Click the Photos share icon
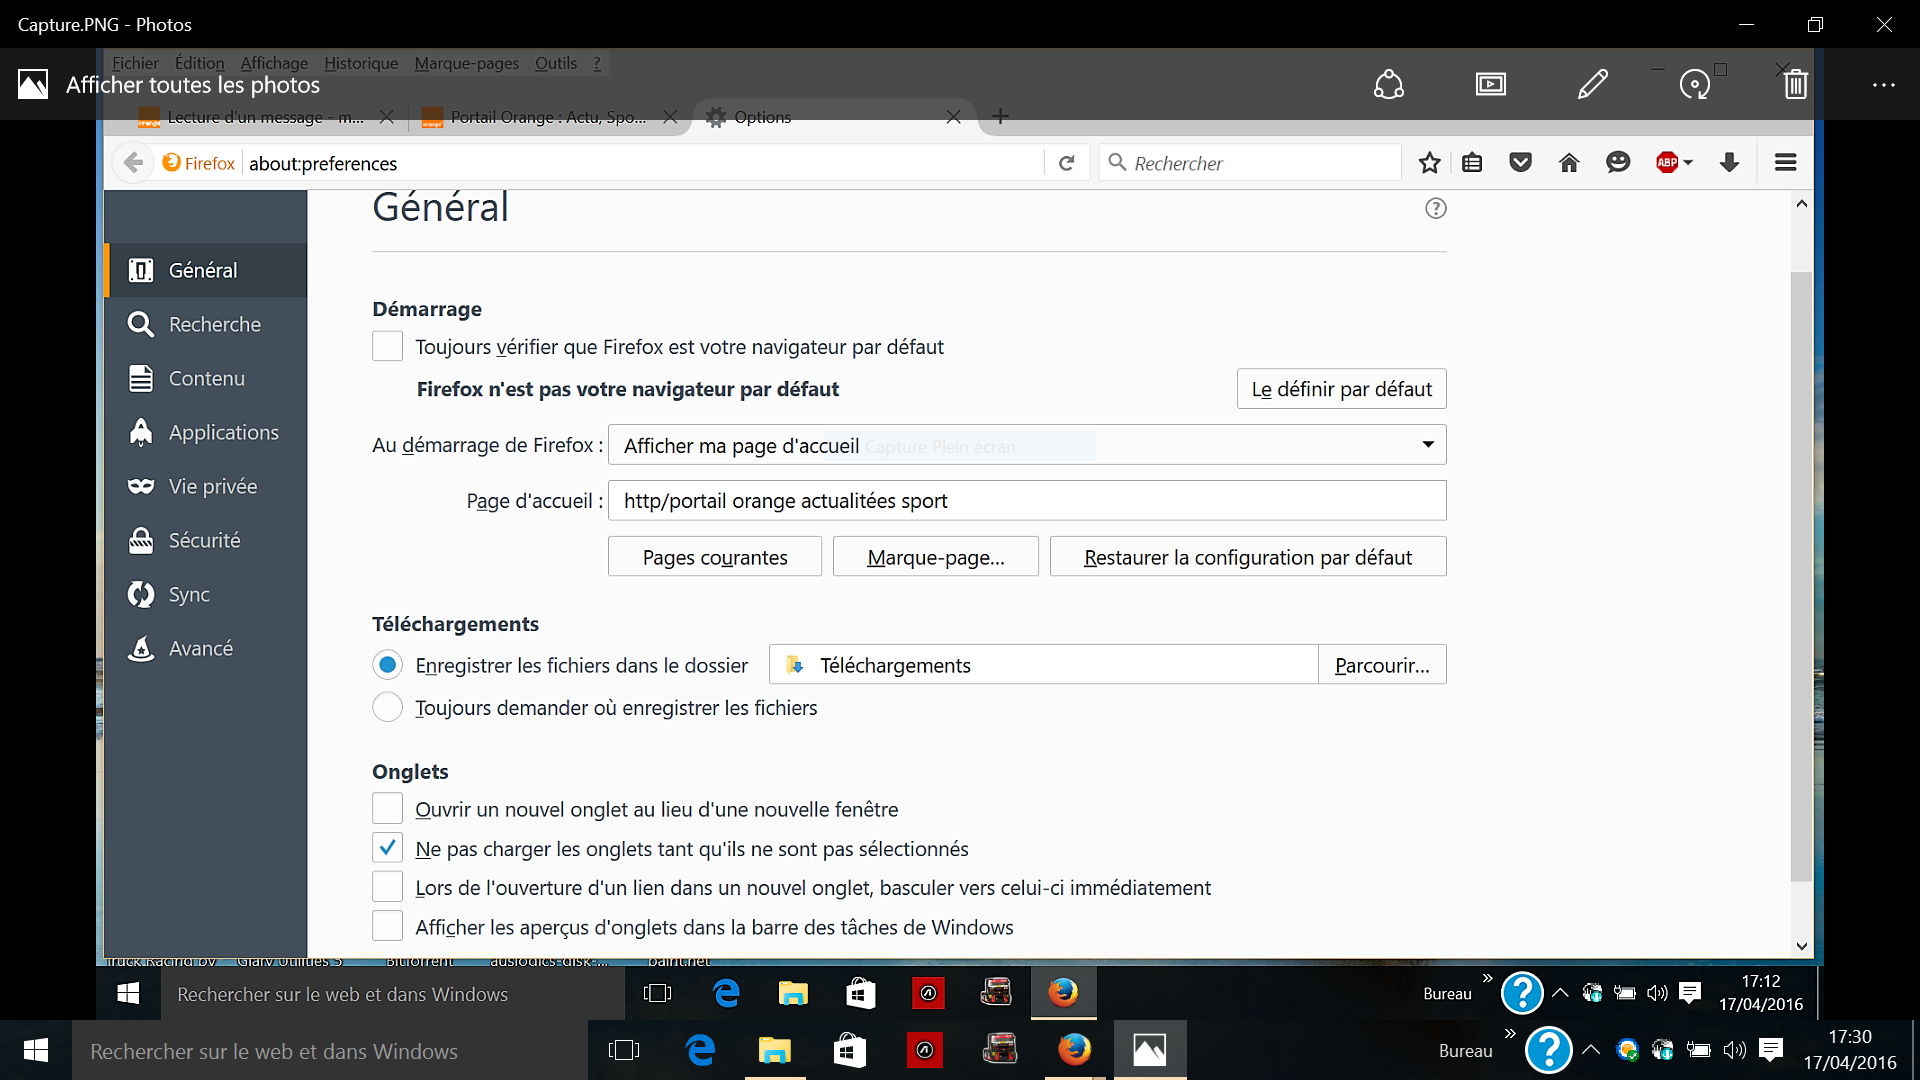Viewport: 1920px width, 1080px height. pyautogui.click(x=1388, y=85)
